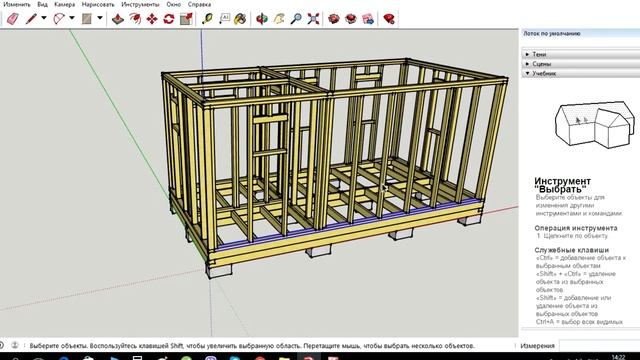Screen dimensions: 640x360
Task: Click the Лоток по умолчанию tray title
Action: pos(552,33)
